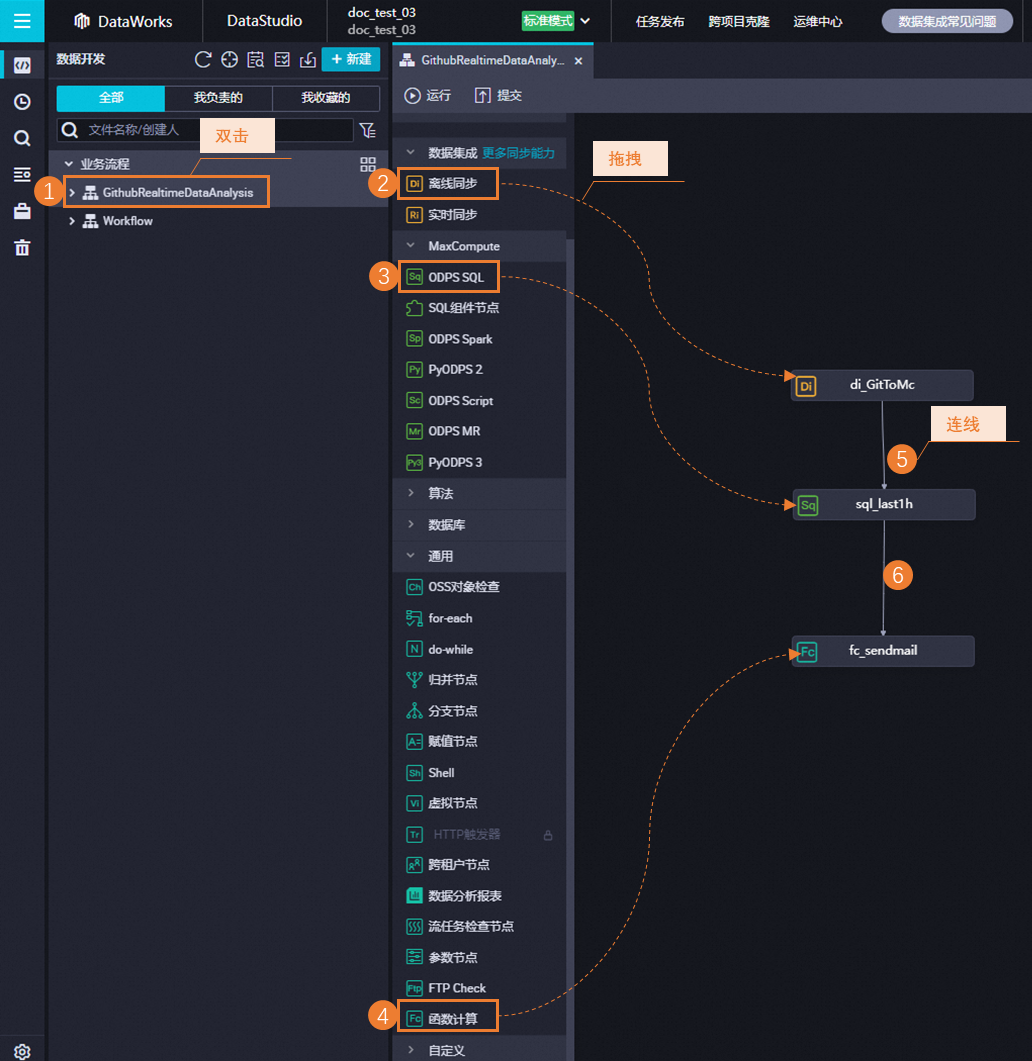Click the locate crosshair icon
Screen dimensions: 1032x1061
pos(229,60)
